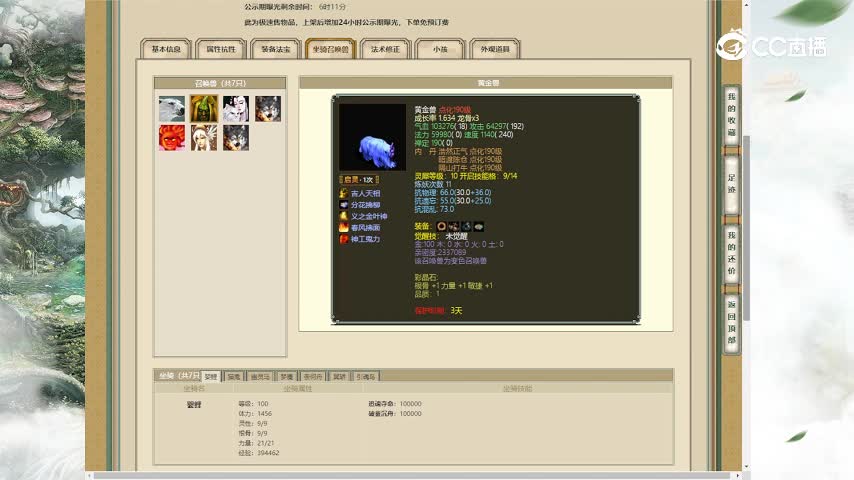Click the 亲密度 2337089 line
854x480 pixels.
(440, 252)
